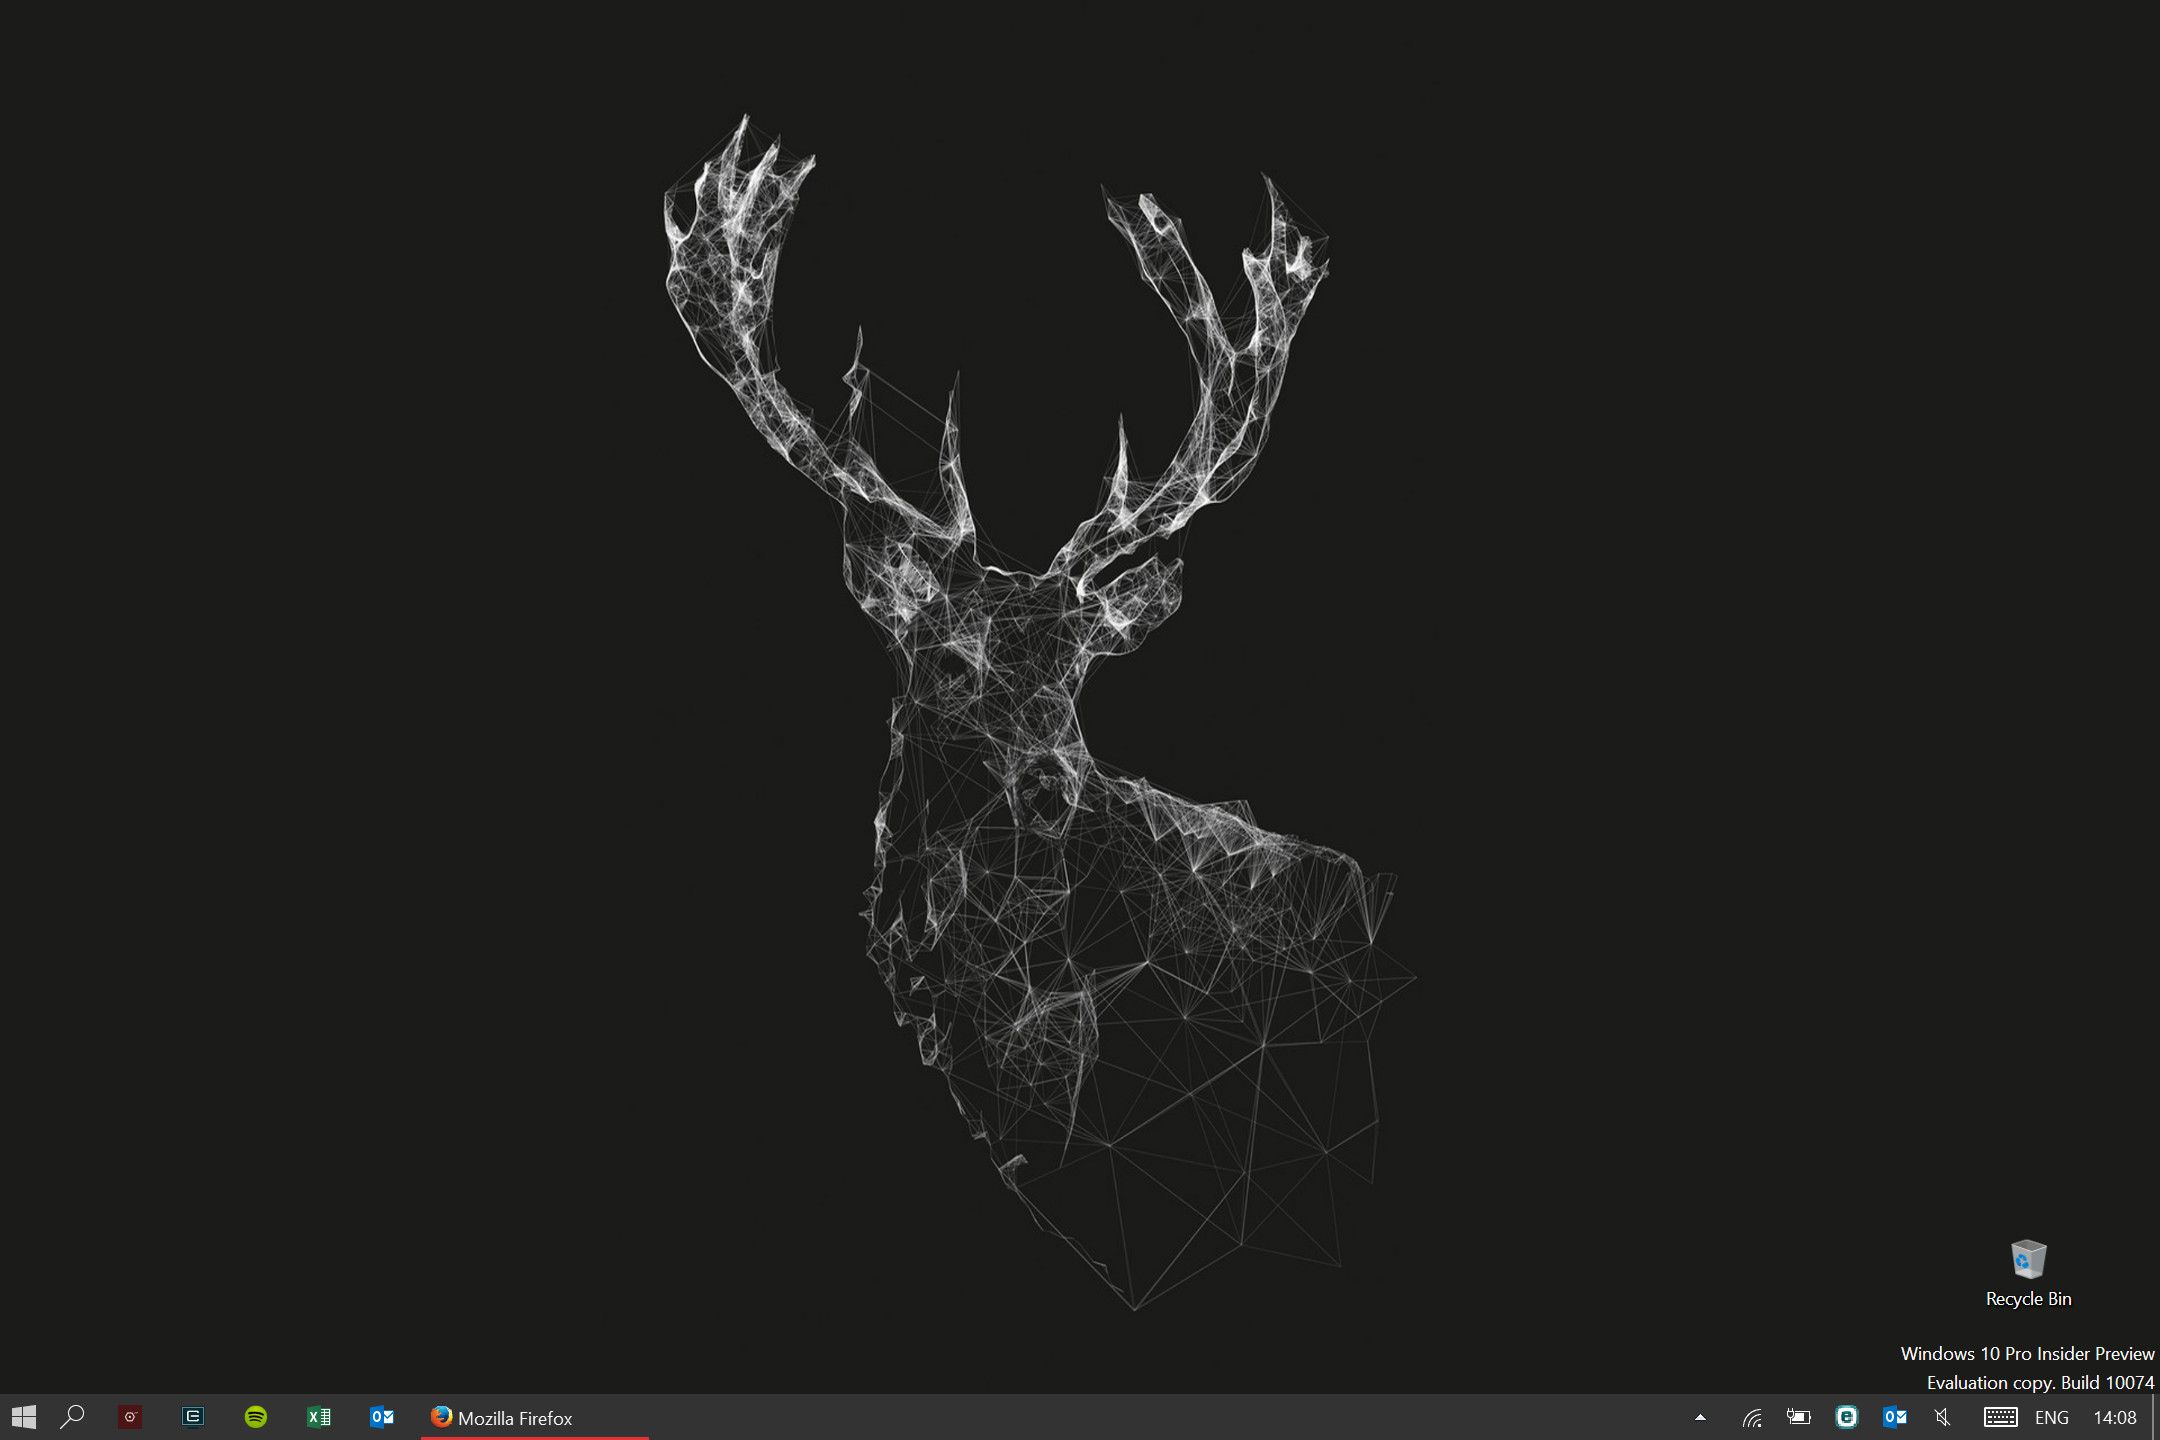Open Excel from the taskbar
2160x1440 pixels.
(319, 1417)
